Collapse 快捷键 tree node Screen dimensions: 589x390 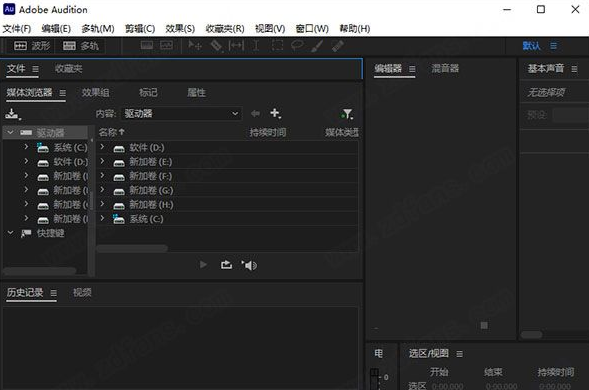pos(11,233)
